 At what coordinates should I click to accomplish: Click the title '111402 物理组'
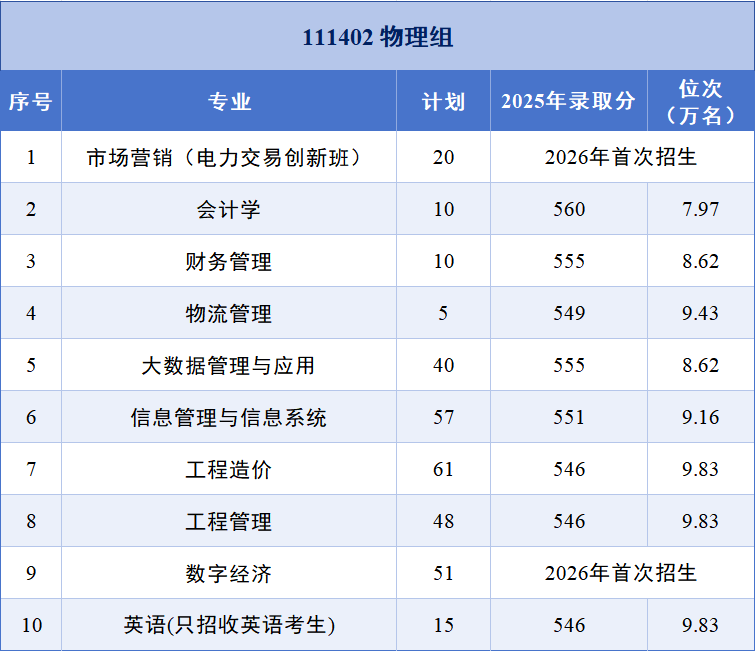point(378,37)
